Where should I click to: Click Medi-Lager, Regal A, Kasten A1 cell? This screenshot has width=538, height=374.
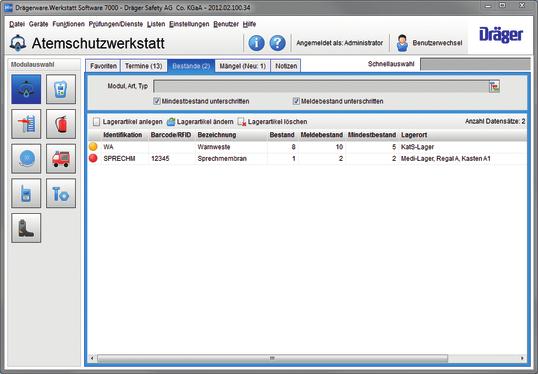click(445, 159)
